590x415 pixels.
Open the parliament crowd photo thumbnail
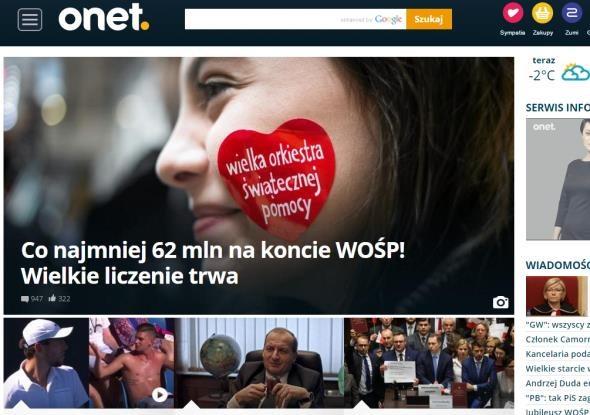click(429, 363)
